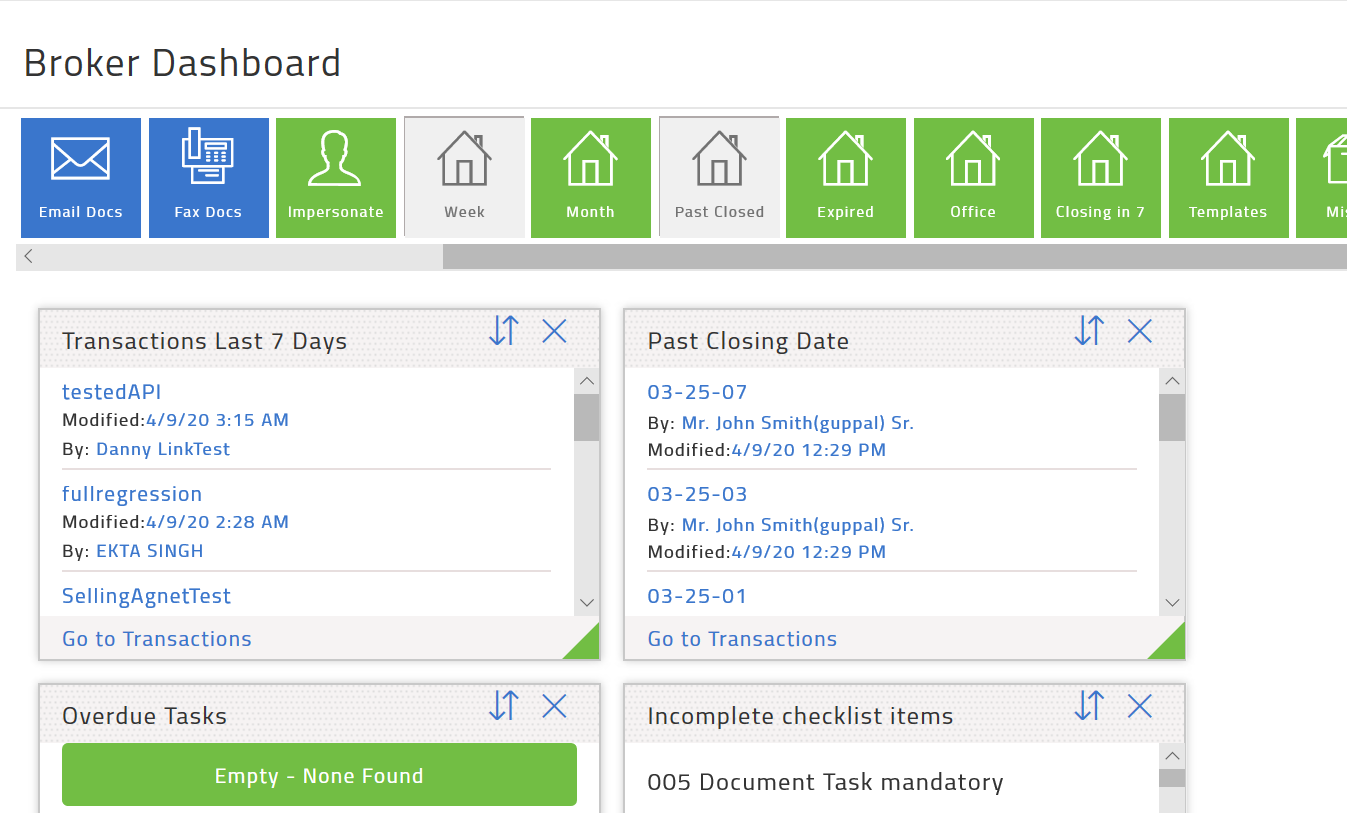
Task: Switch to the Week transactions view
Action: coord(463,177)
